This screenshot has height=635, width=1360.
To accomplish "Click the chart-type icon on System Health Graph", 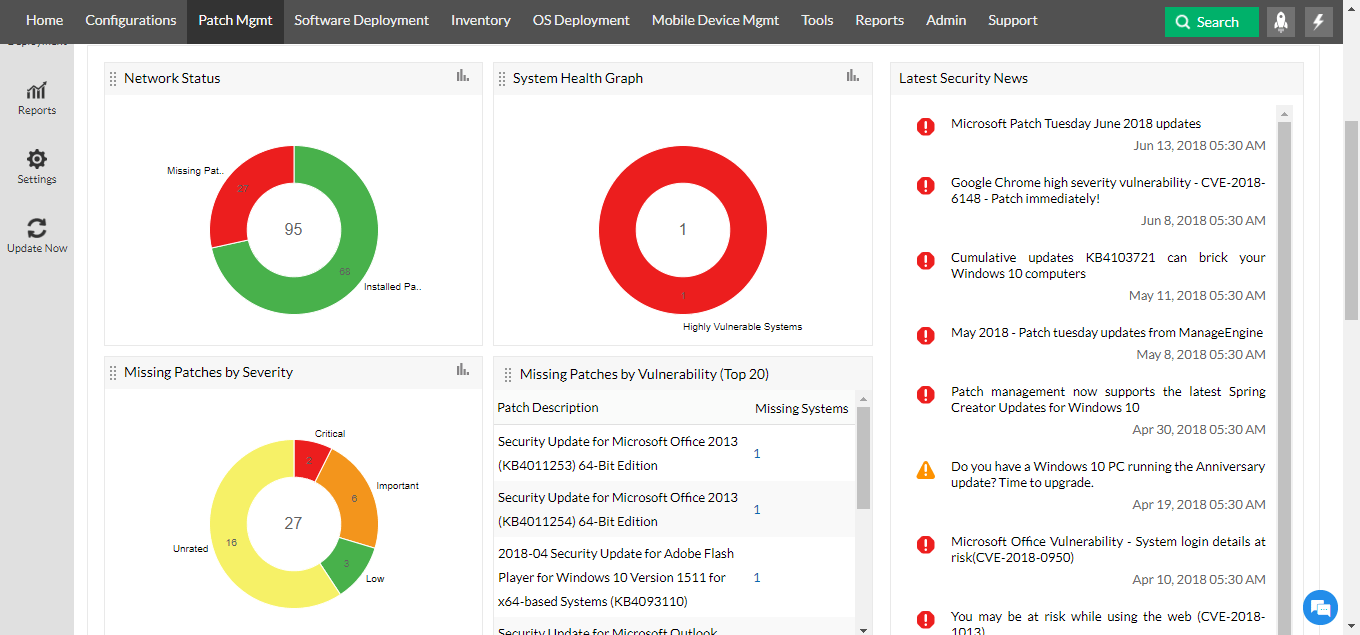I will click(852, 75).
